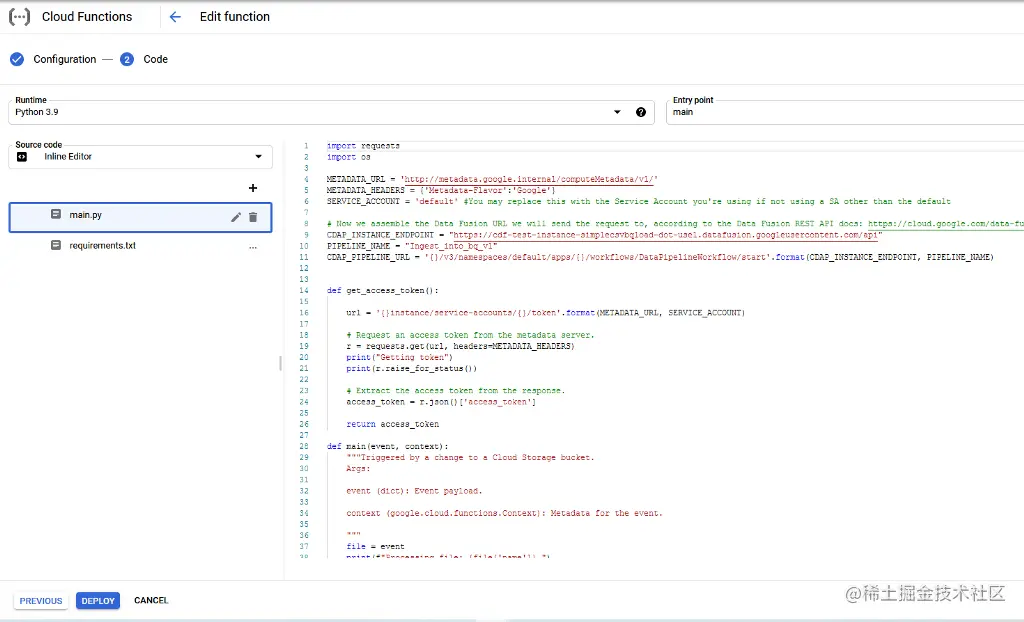Click 'def get_access_token():' line
Image resolution: width=1024 pixels, height=622 pixels.
(x=383, y=290)
